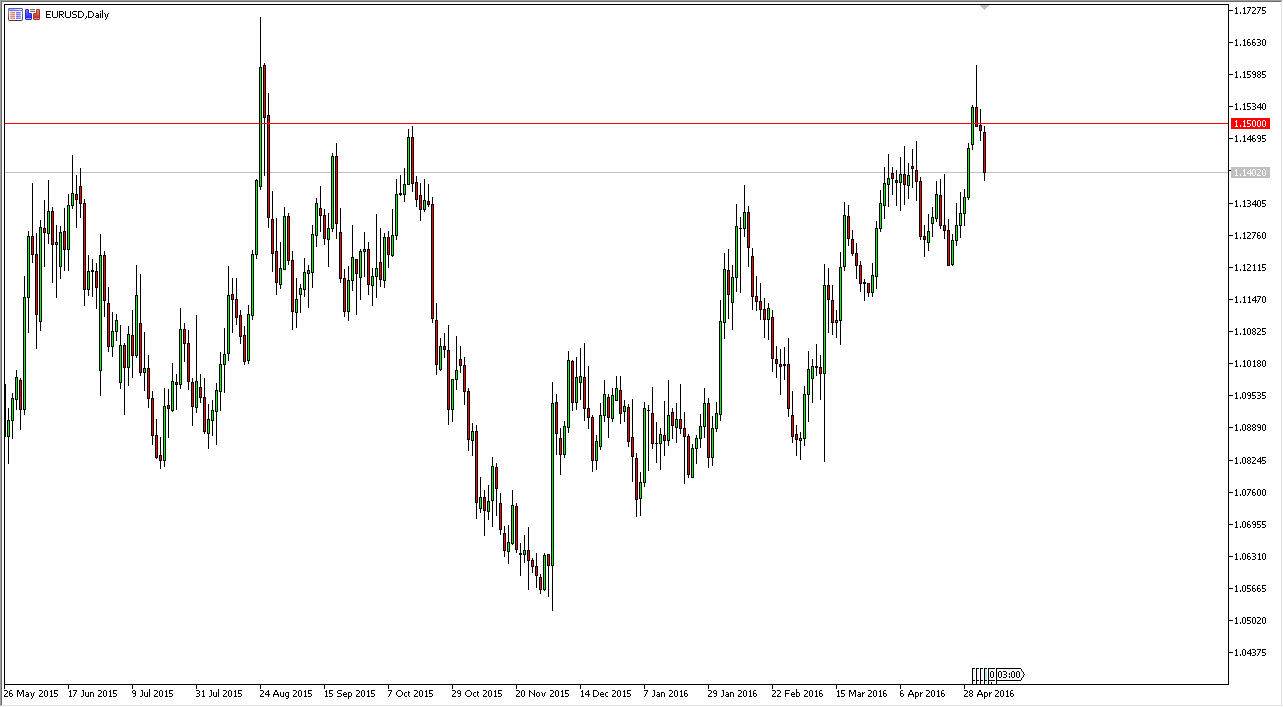Click the 7 Oct 2015 date label
This screenshot has width=1283, height=707.
click(411, 693)
